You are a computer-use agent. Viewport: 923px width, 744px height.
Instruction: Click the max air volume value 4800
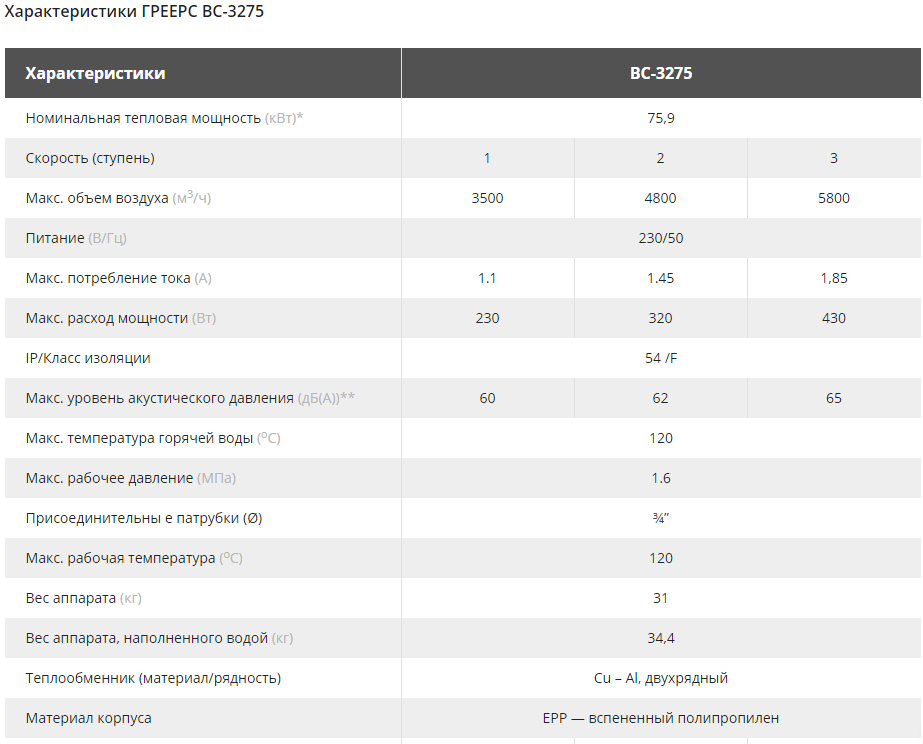(x=661, y=198)
